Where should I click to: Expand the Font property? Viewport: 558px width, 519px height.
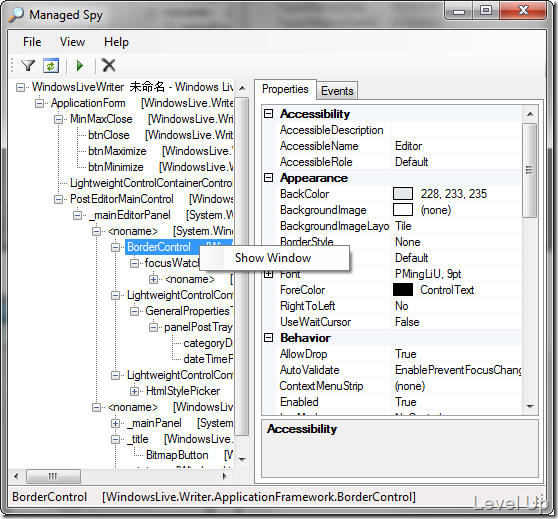(269, 274)
